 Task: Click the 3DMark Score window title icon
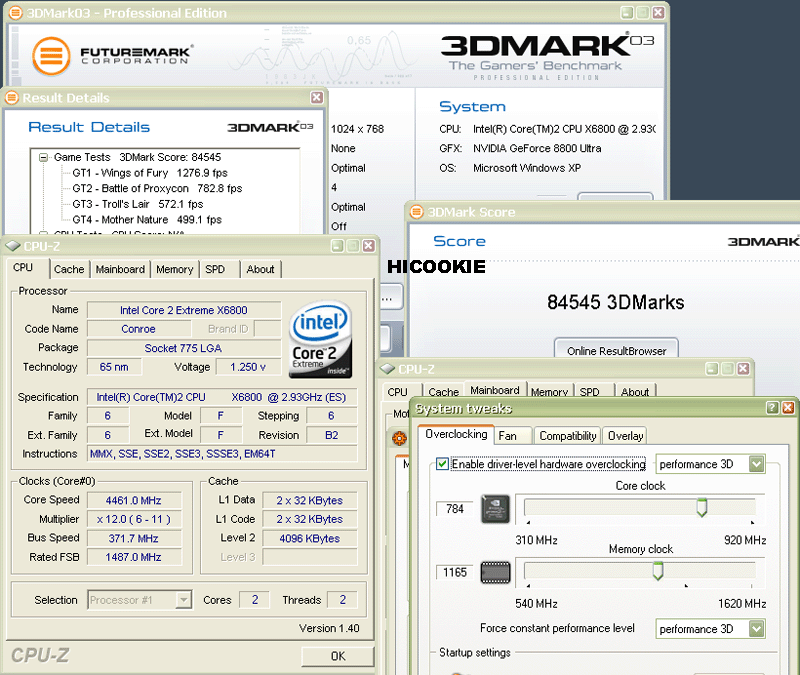416,211
